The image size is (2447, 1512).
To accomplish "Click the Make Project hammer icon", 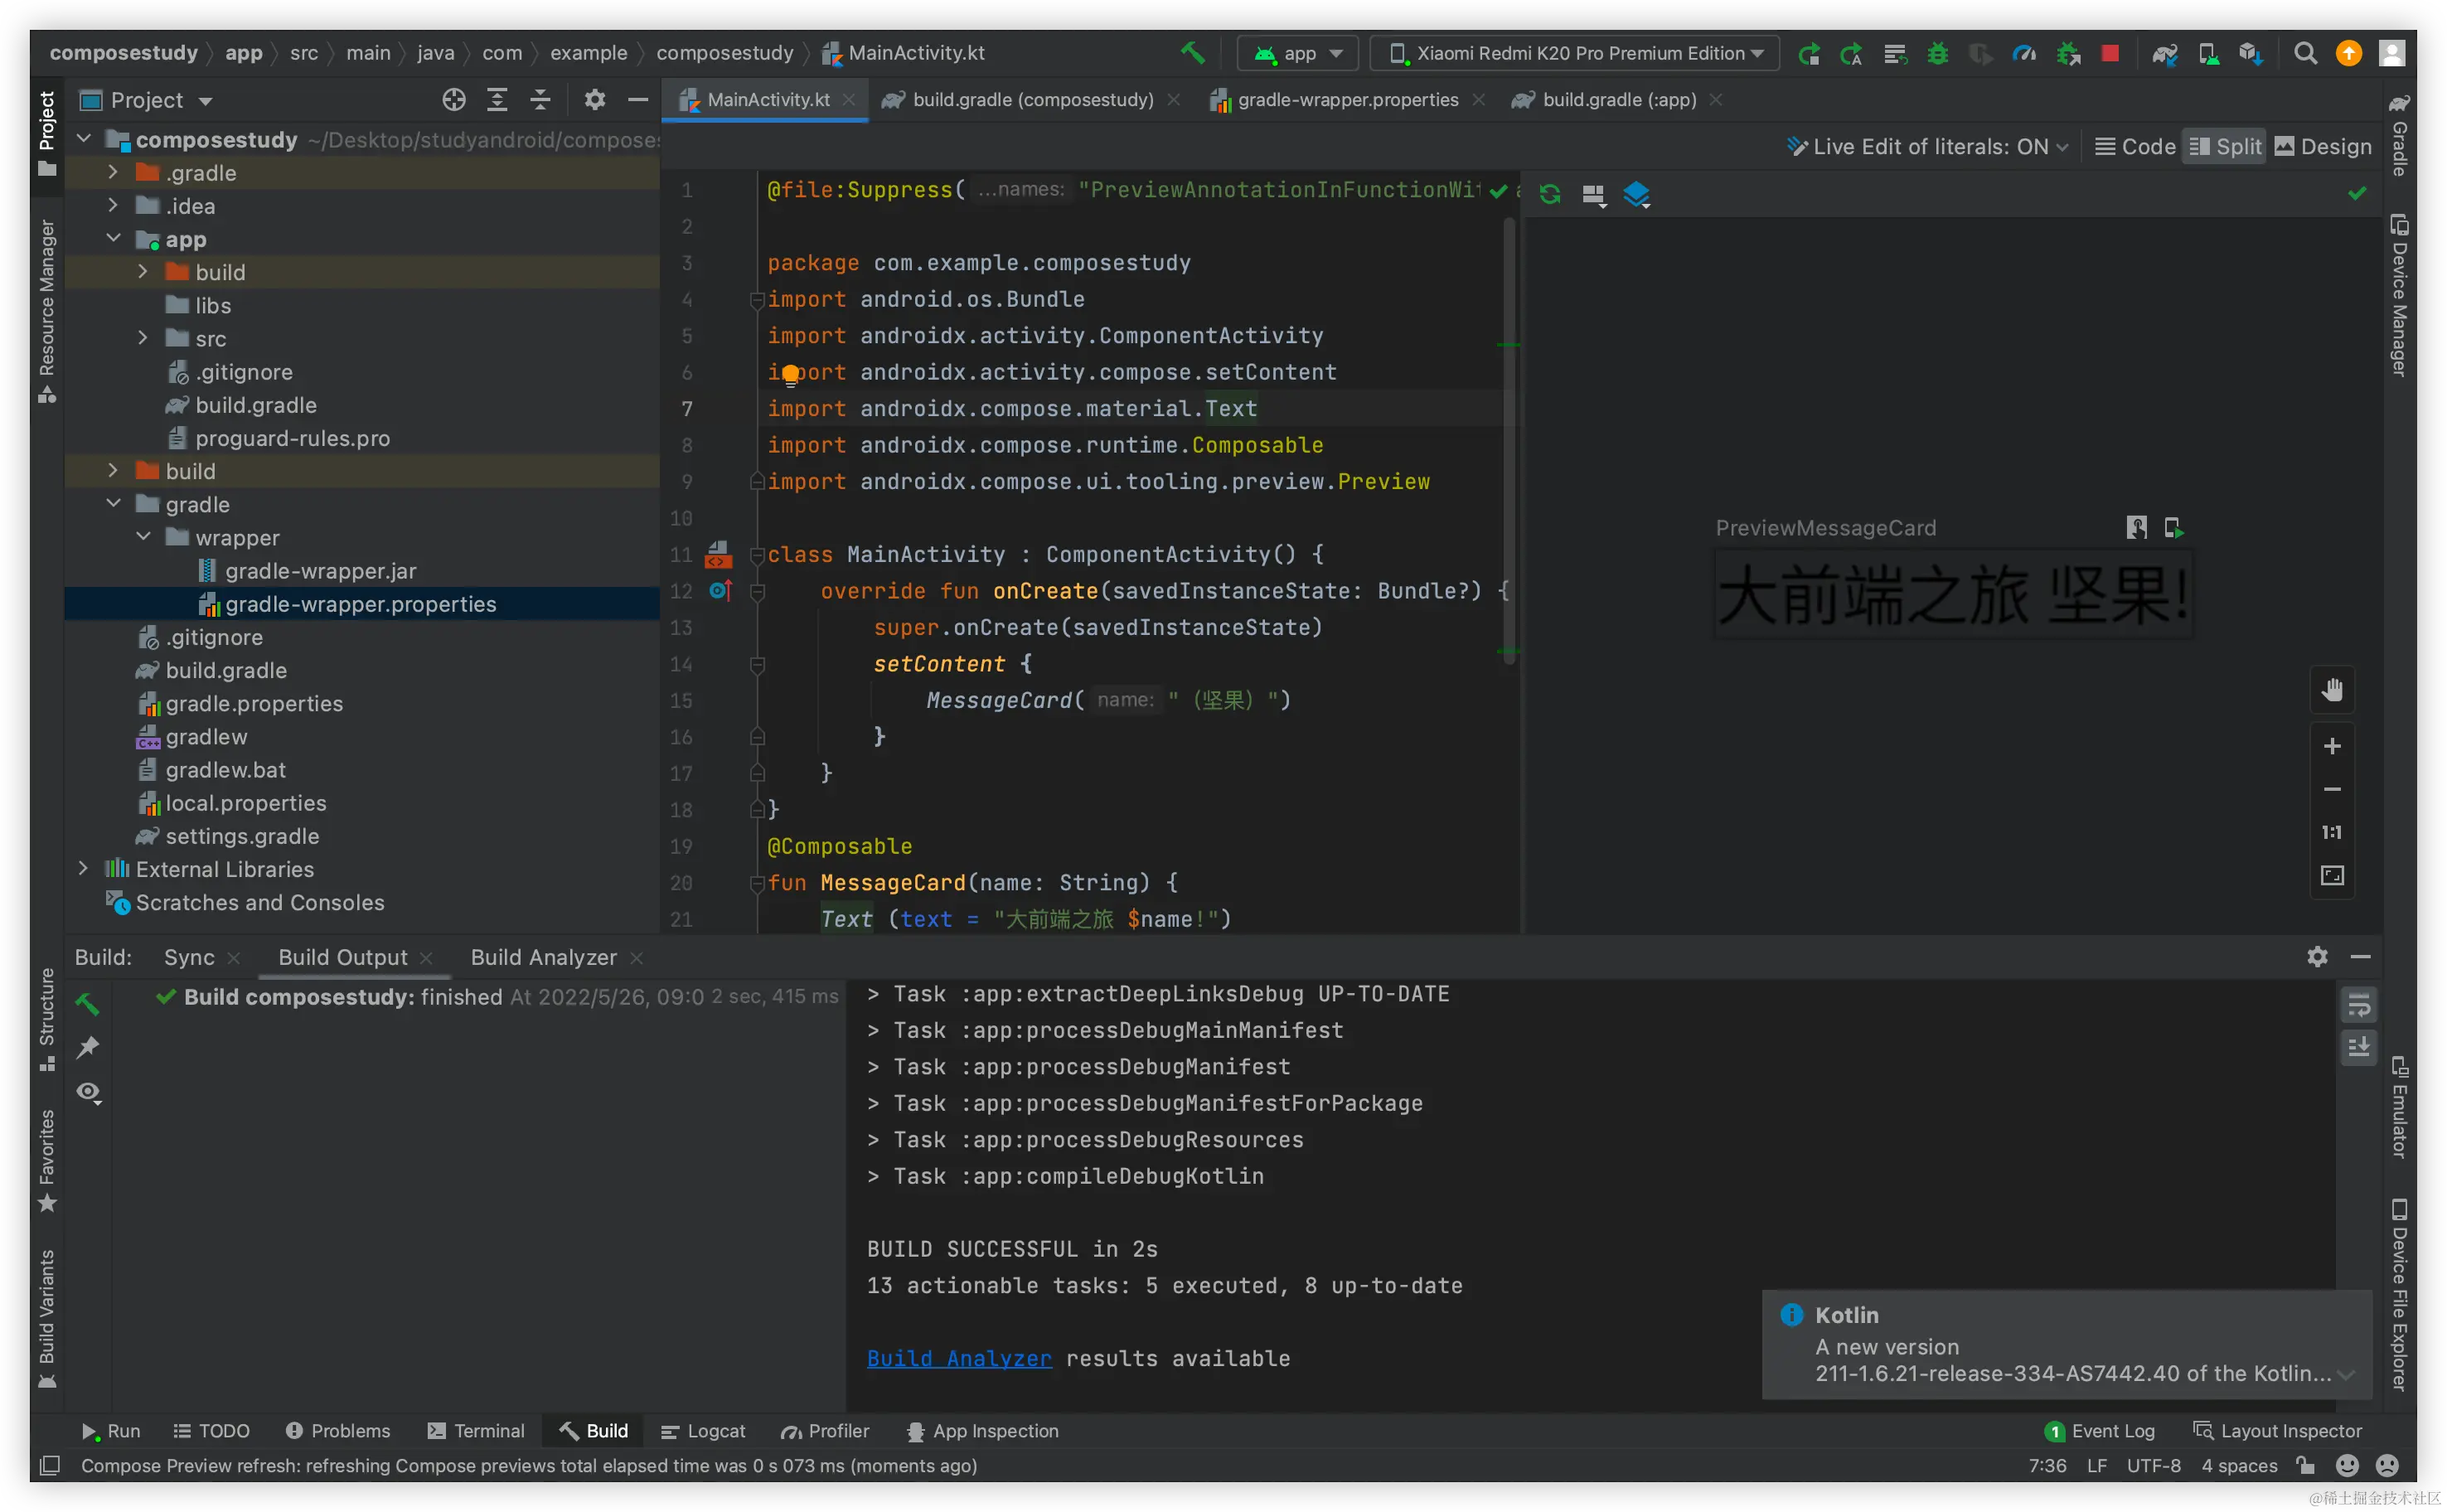I will (1192, 52).
